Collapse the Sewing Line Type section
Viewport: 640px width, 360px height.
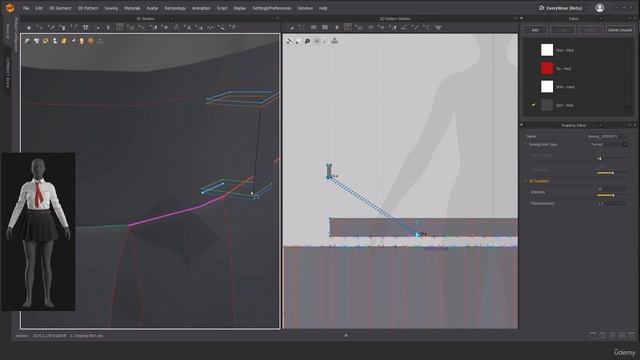[x=526, y=144]
